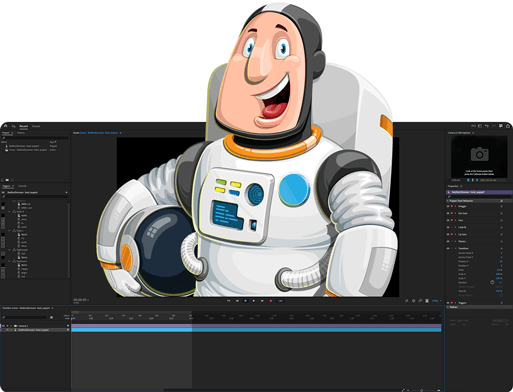
Task: Switch to the Record mode tab
Action: coord(24,126)
